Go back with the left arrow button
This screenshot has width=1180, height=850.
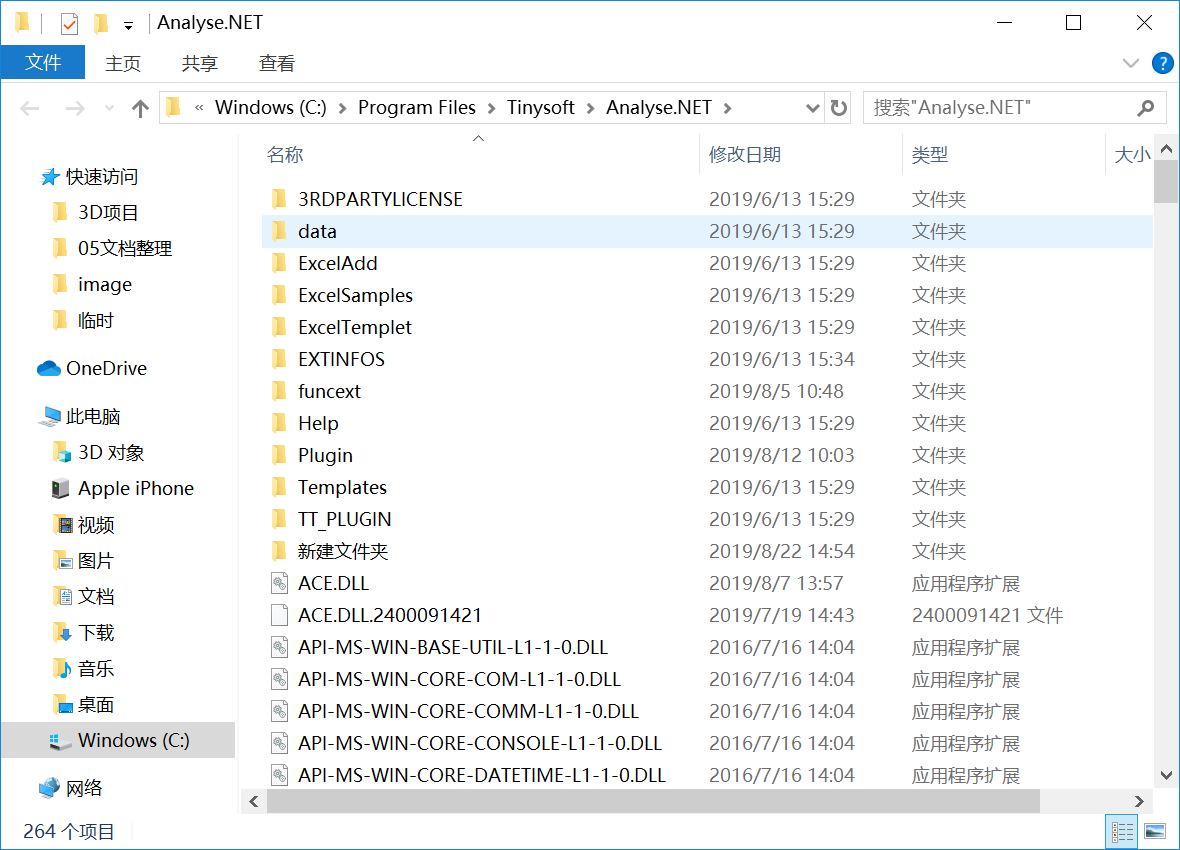[x=29, y=108]
